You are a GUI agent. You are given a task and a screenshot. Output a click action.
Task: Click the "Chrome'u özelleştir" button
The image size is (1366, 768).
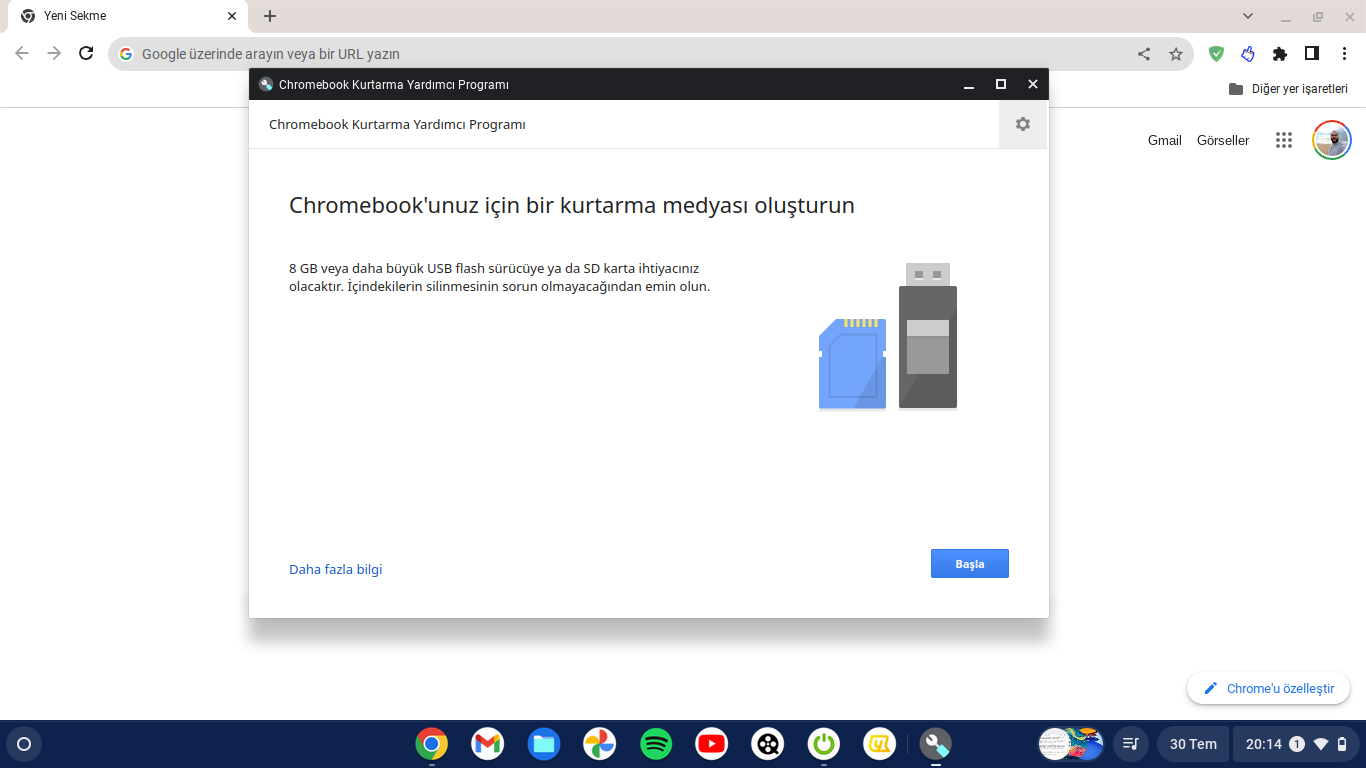(x=1269, y=688)
